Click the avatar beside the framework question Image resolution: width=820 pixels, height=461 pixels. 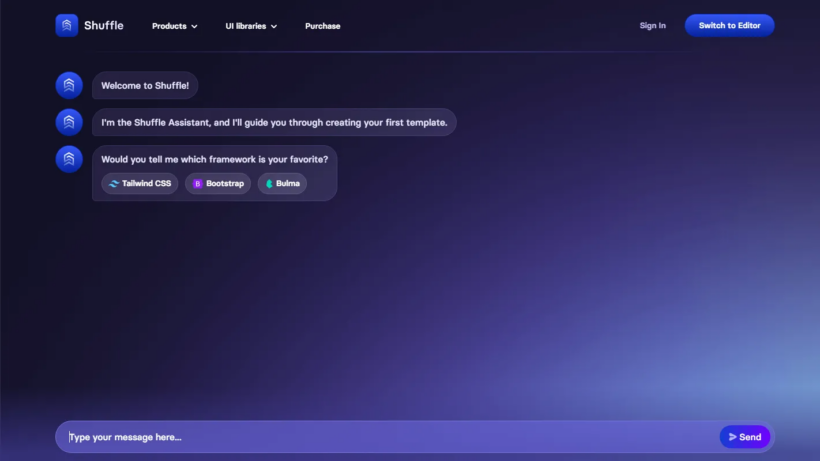(69, 159)
